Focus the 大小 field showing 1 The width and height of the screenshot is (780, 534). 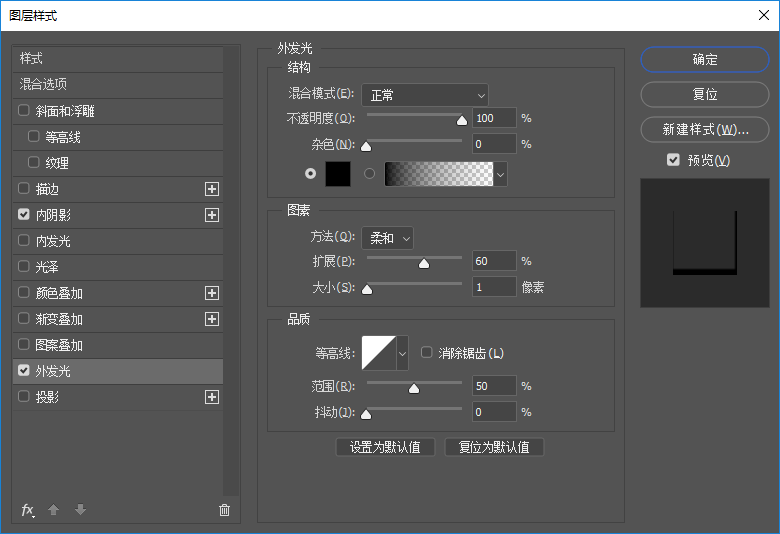point(494,287)
